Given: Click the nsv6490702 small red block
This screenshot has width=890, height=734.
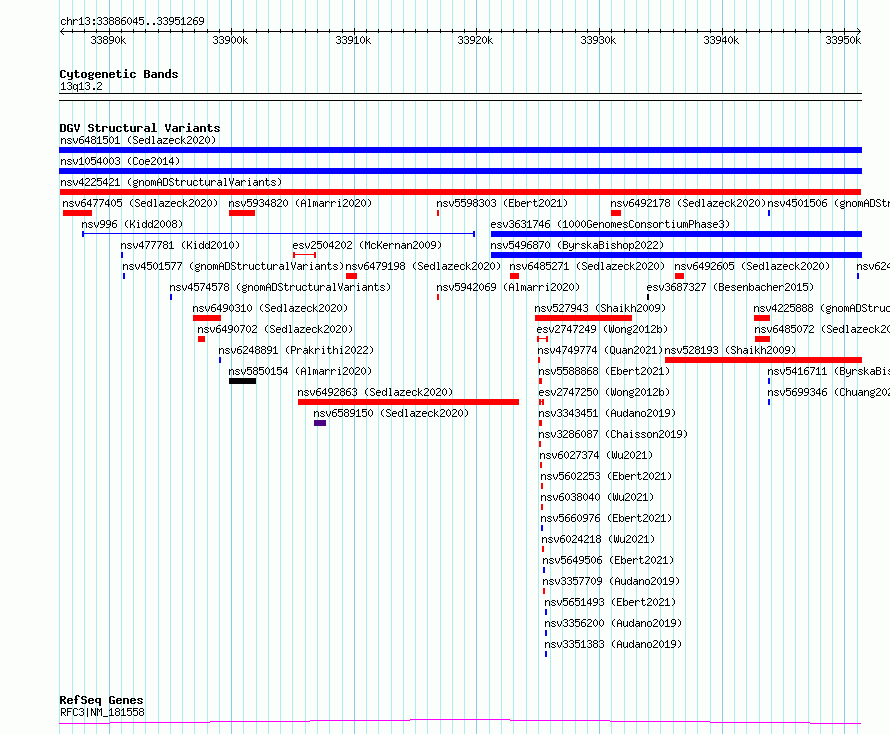Looking at the screenshot, I should pos(201,339).
